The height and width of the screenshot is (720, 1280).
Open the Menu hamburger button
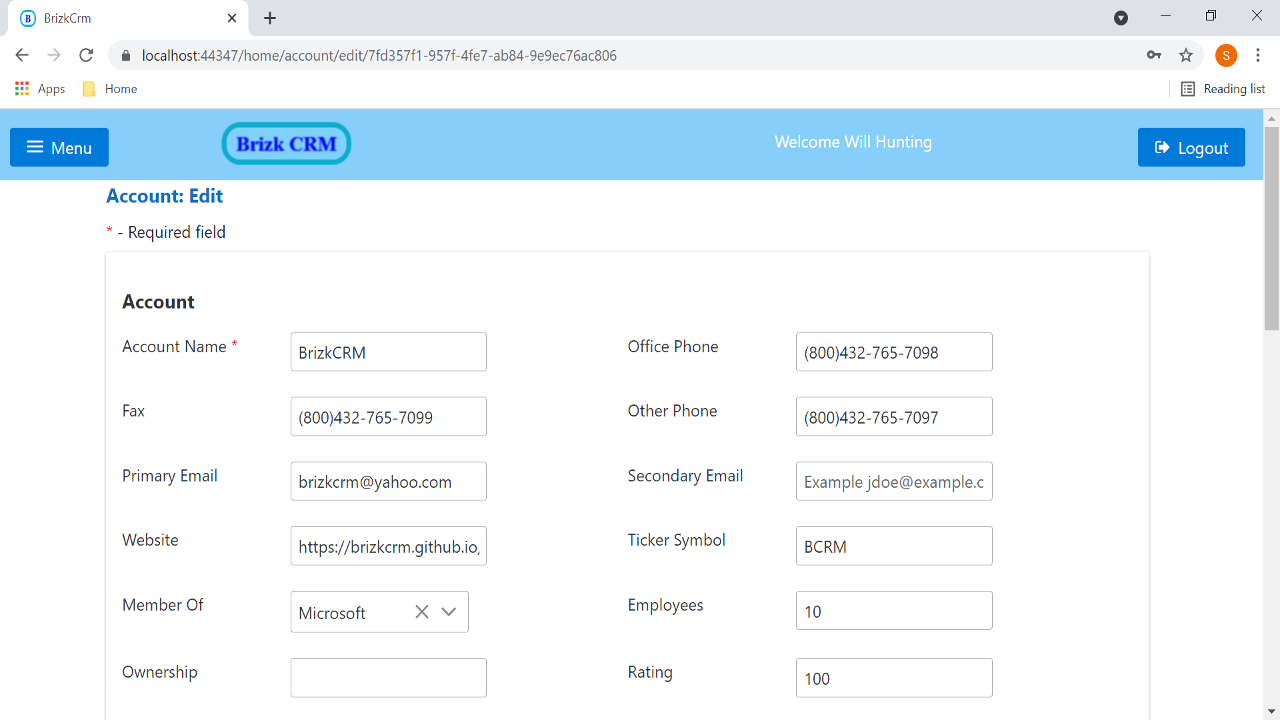tap(59, 147)
